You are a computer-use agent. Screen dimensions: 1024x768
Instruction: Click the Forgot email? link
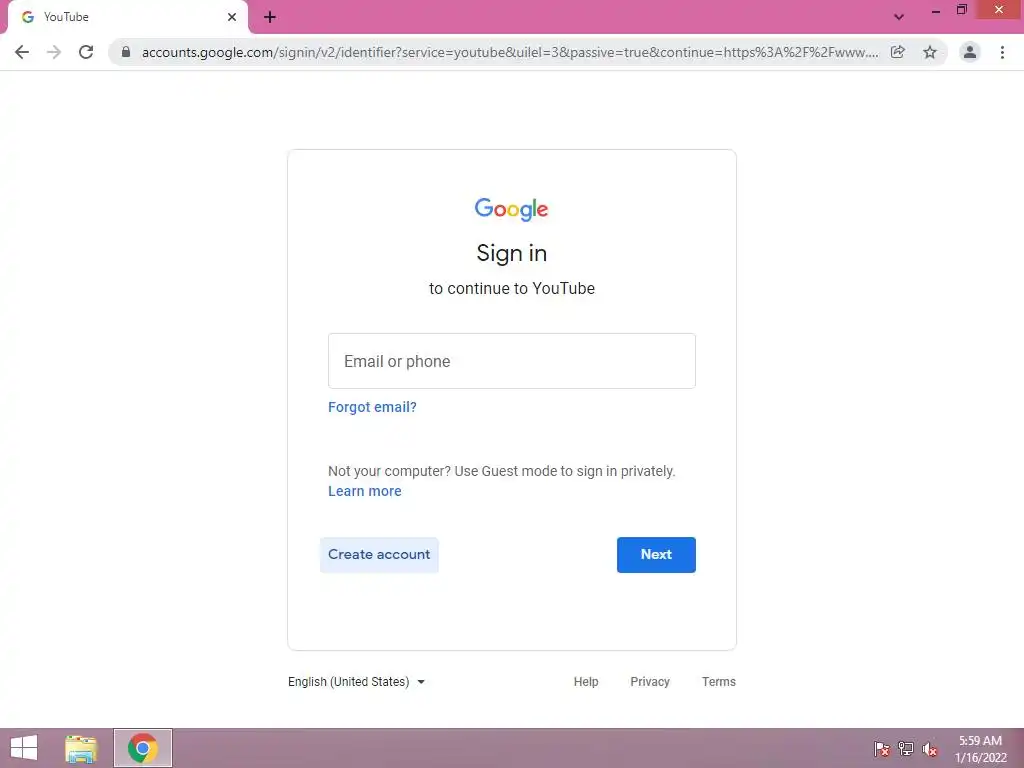[372, 408]
